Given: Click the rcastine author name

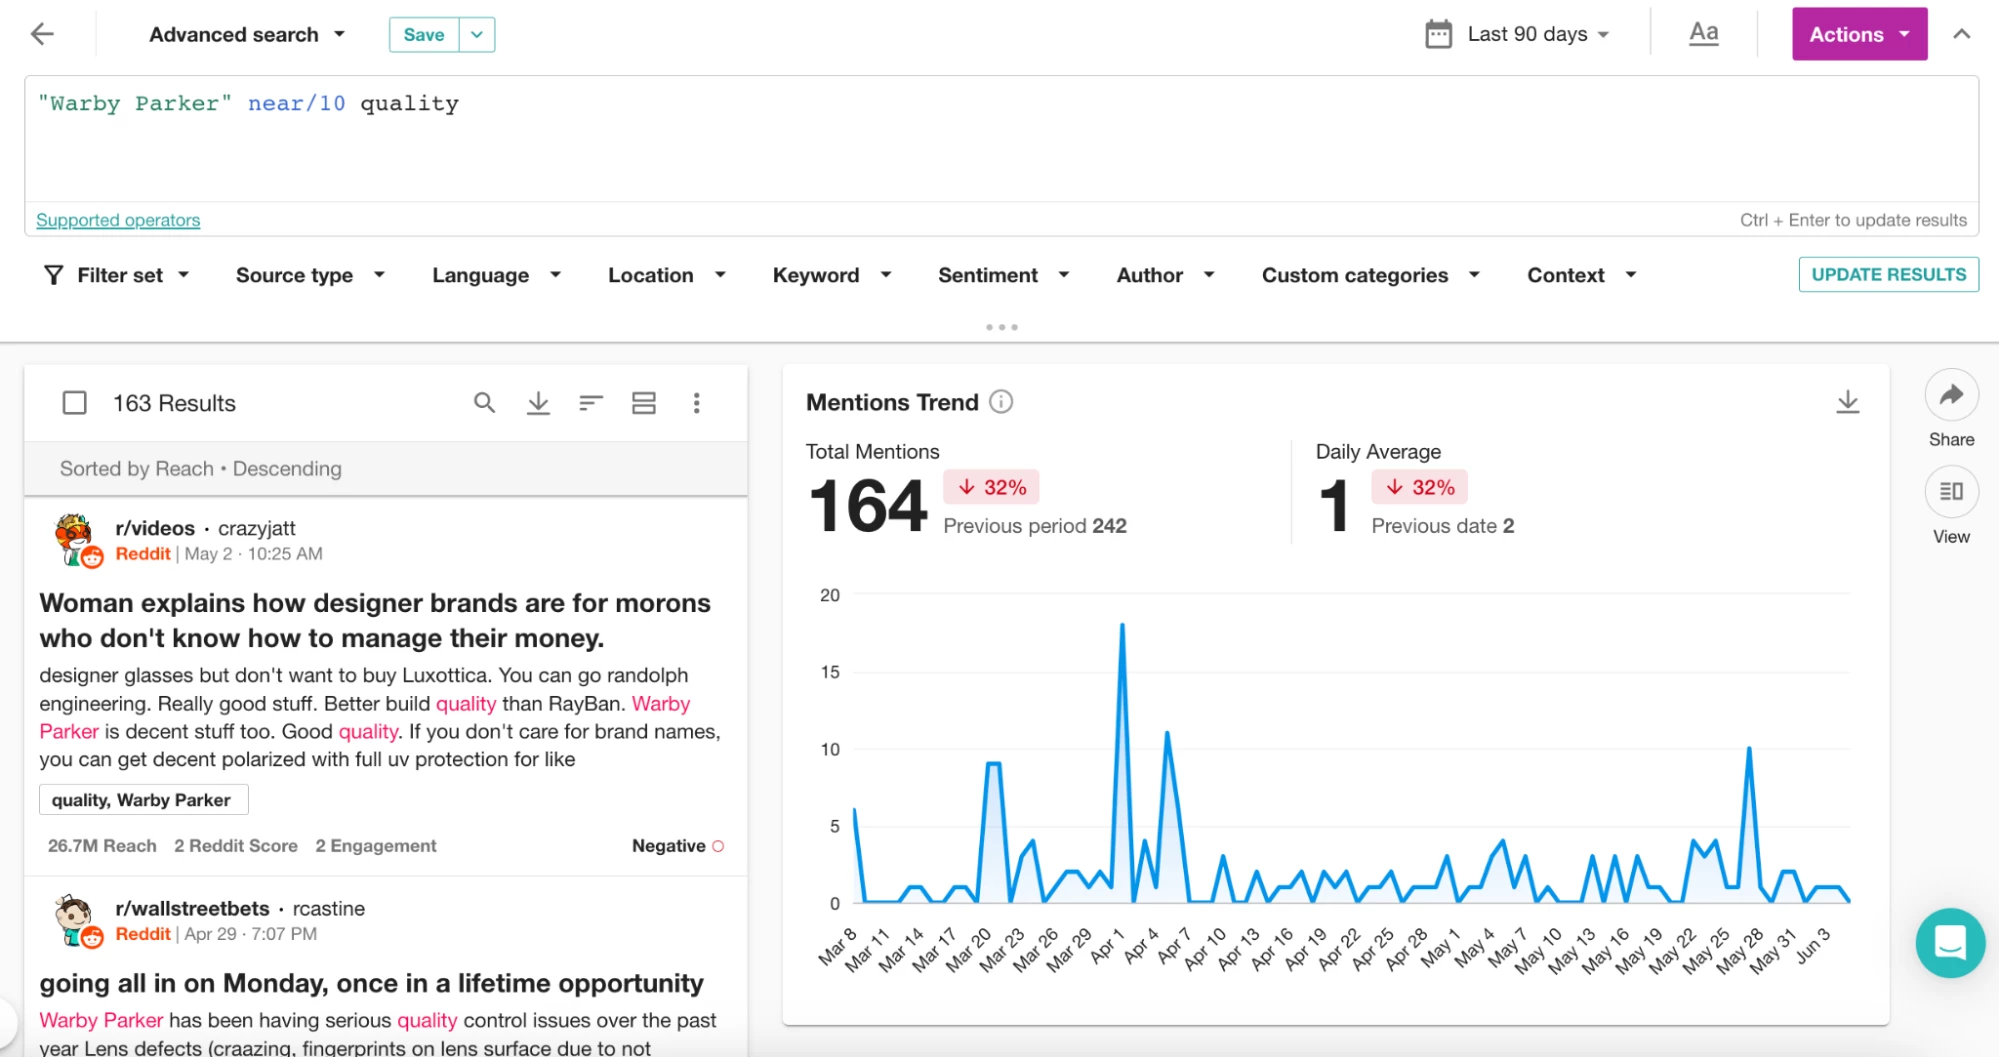Looking at the screenshot, I should pos(328,908).
